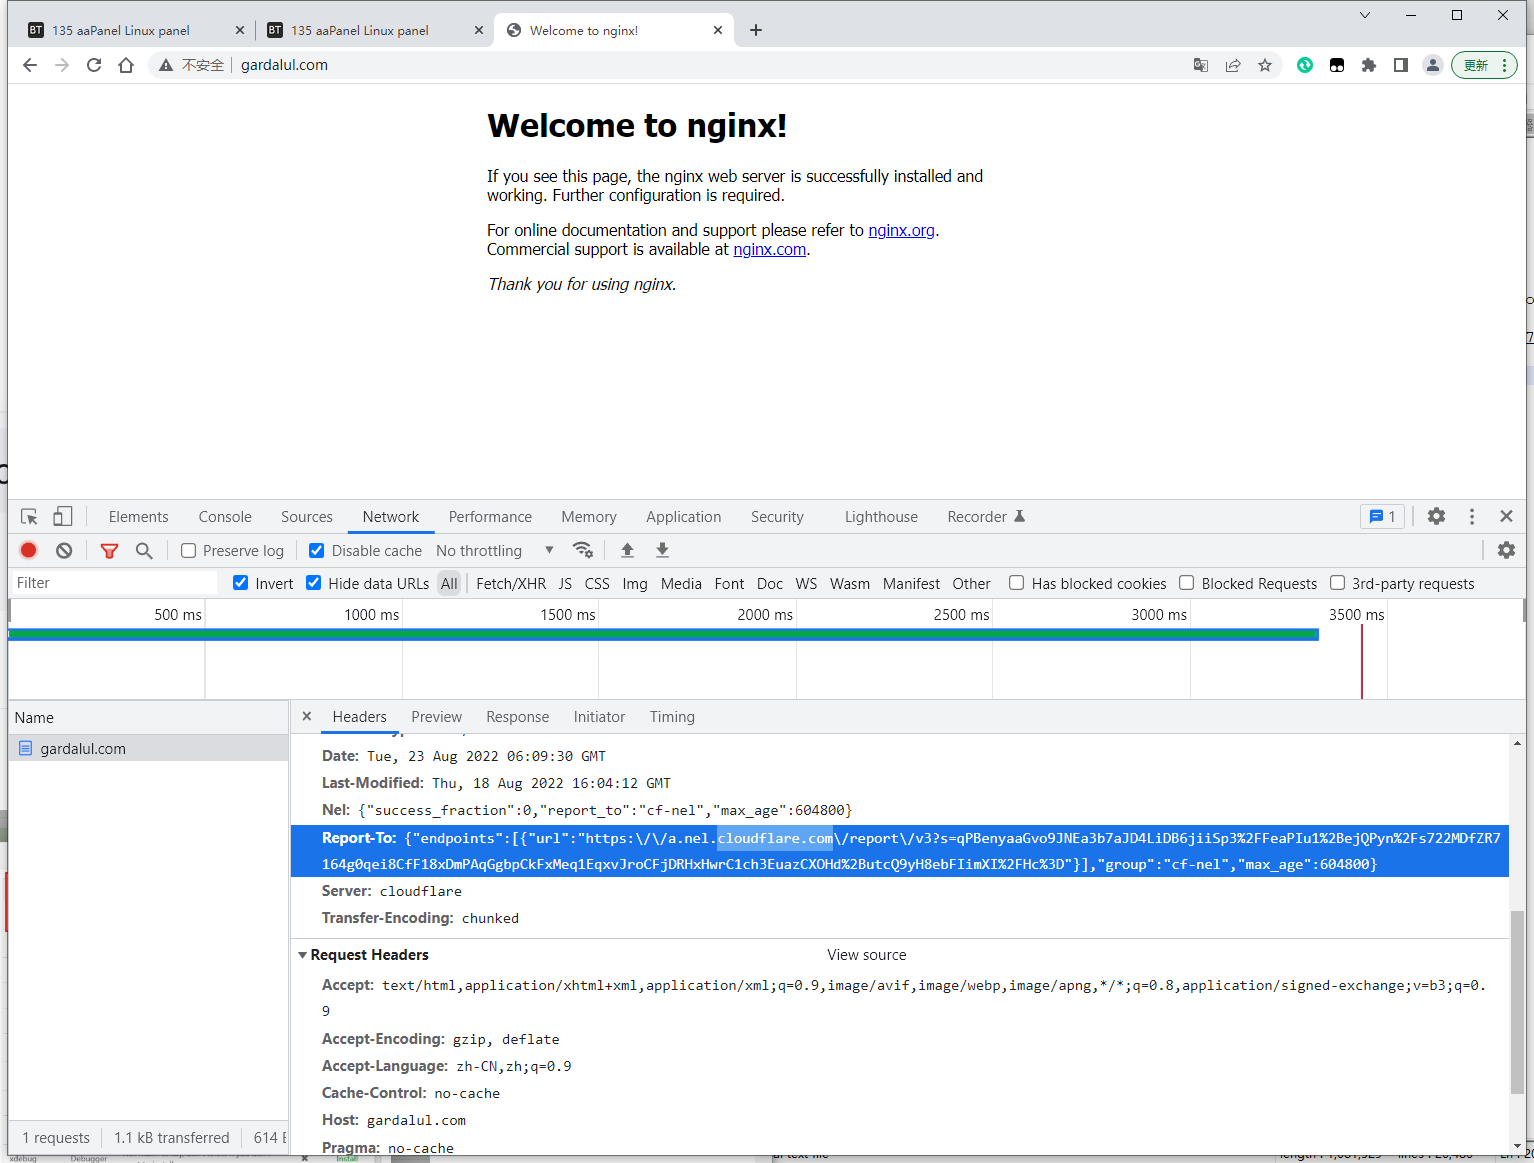1534x1163 pixels.
Task: Follow the nginx.org link
Action: click(x=901, y=230)
